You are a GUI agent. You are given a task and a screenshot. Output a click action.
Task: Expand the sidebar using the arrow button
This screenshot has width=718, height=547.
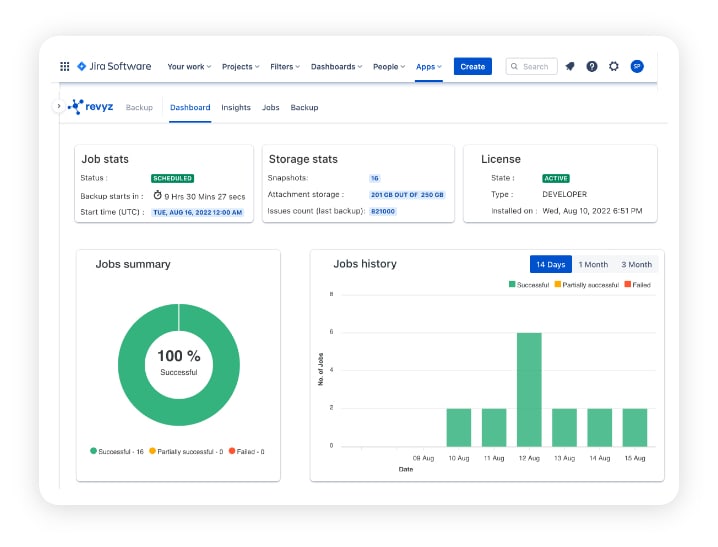[58, 106]
